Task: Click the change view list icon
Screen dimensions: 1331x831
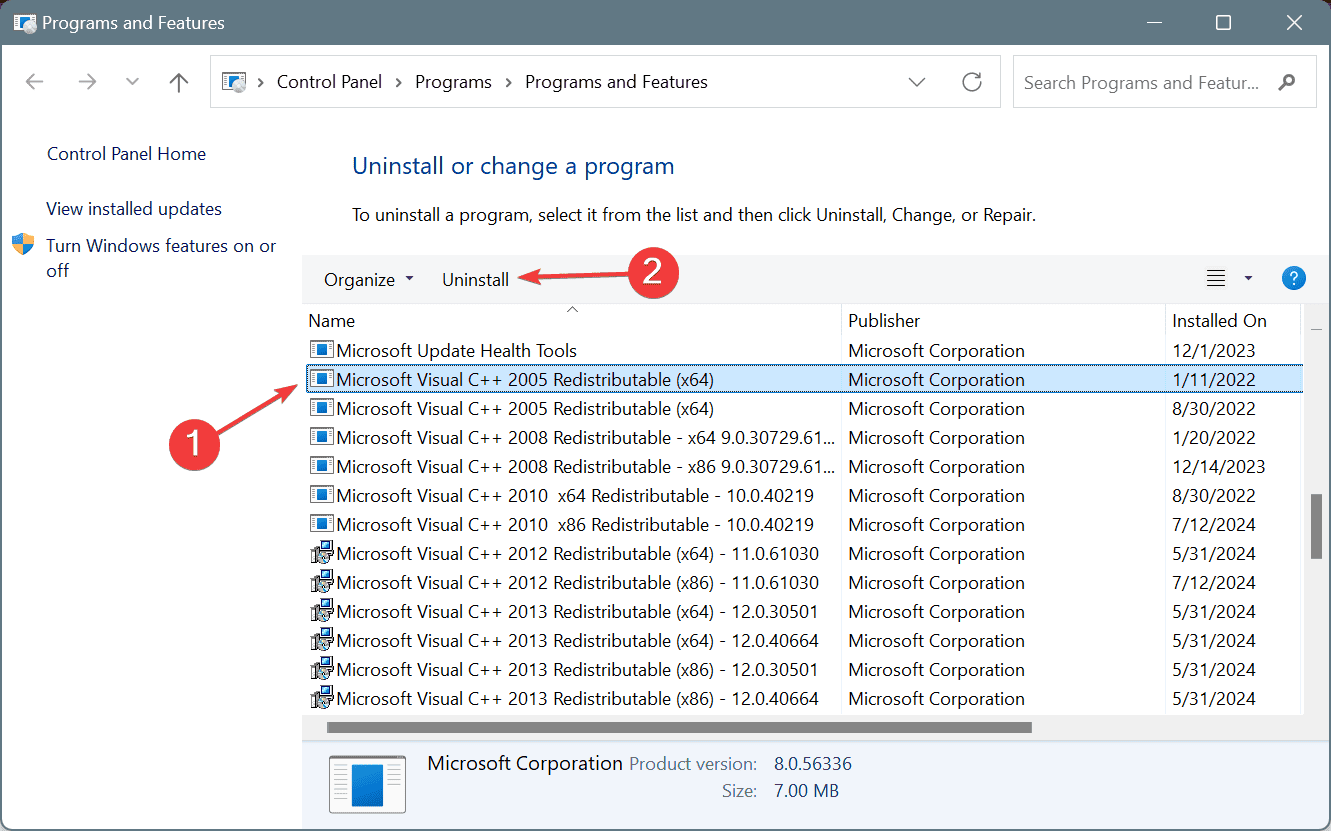Action: click(x=1216, y=279)
